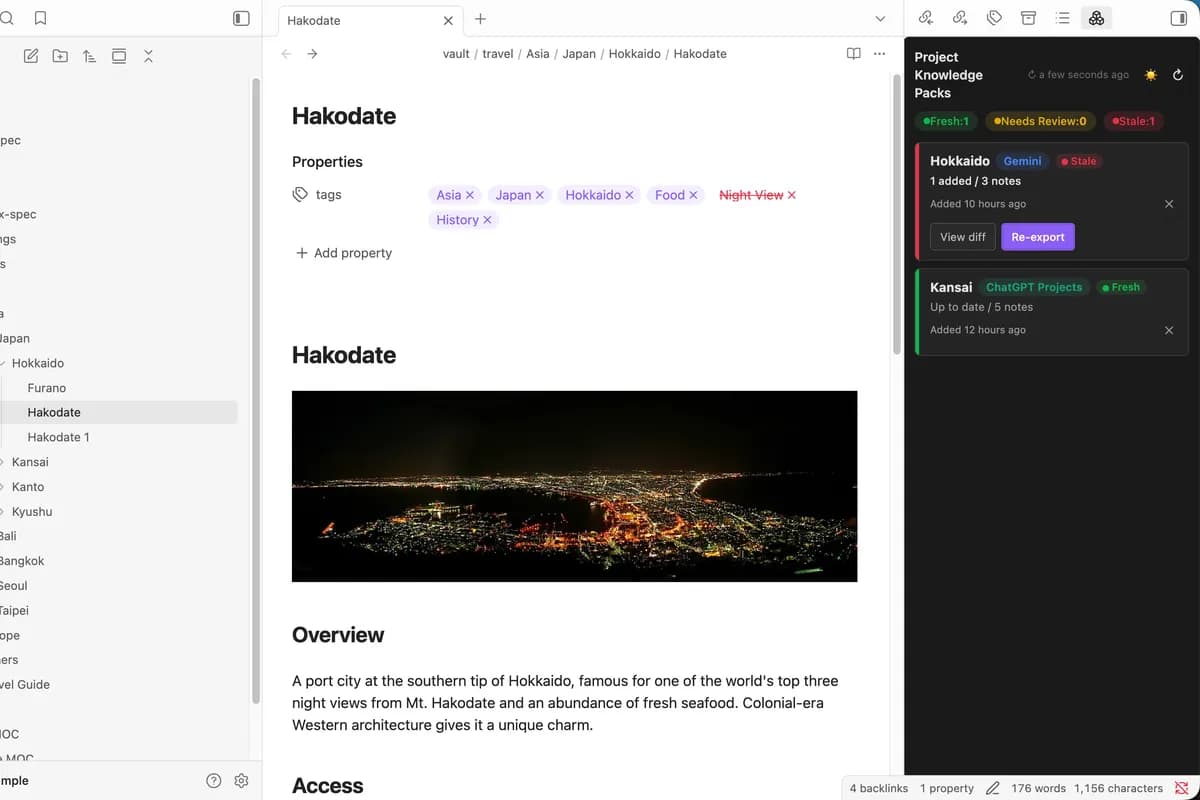Go to travel in breadcrumb
The height and width of the screenshot is (800, 1200).
point(498,54)
